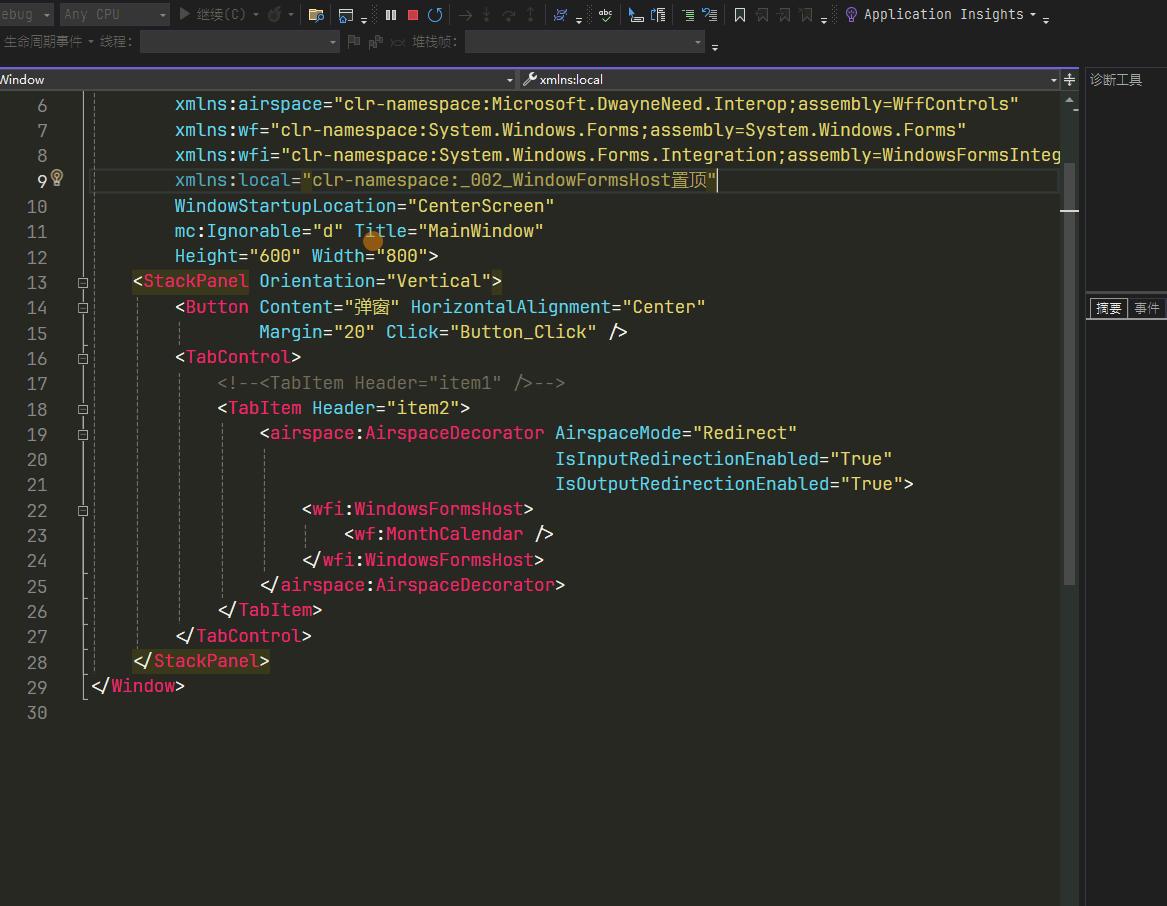Click the select element pointer icon

coord(636,14)
